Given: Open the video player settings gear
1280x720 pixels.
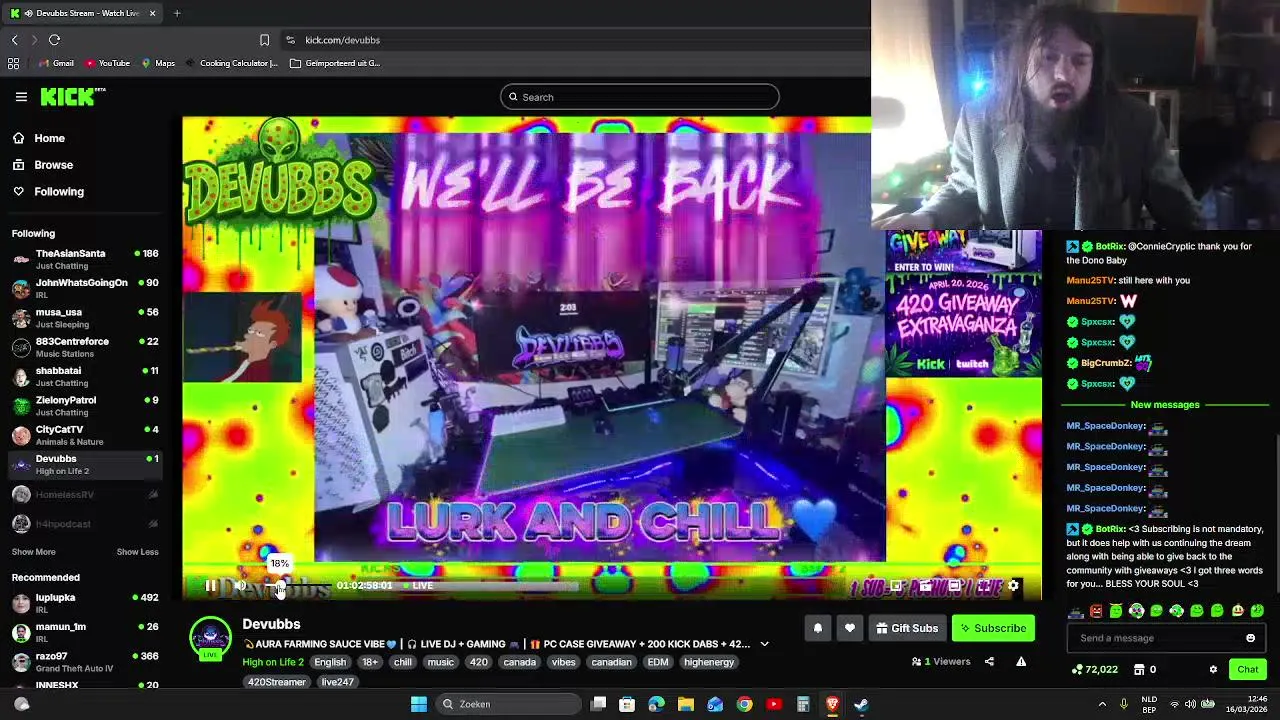Looking at the screenshot, I should [1013, 586].
